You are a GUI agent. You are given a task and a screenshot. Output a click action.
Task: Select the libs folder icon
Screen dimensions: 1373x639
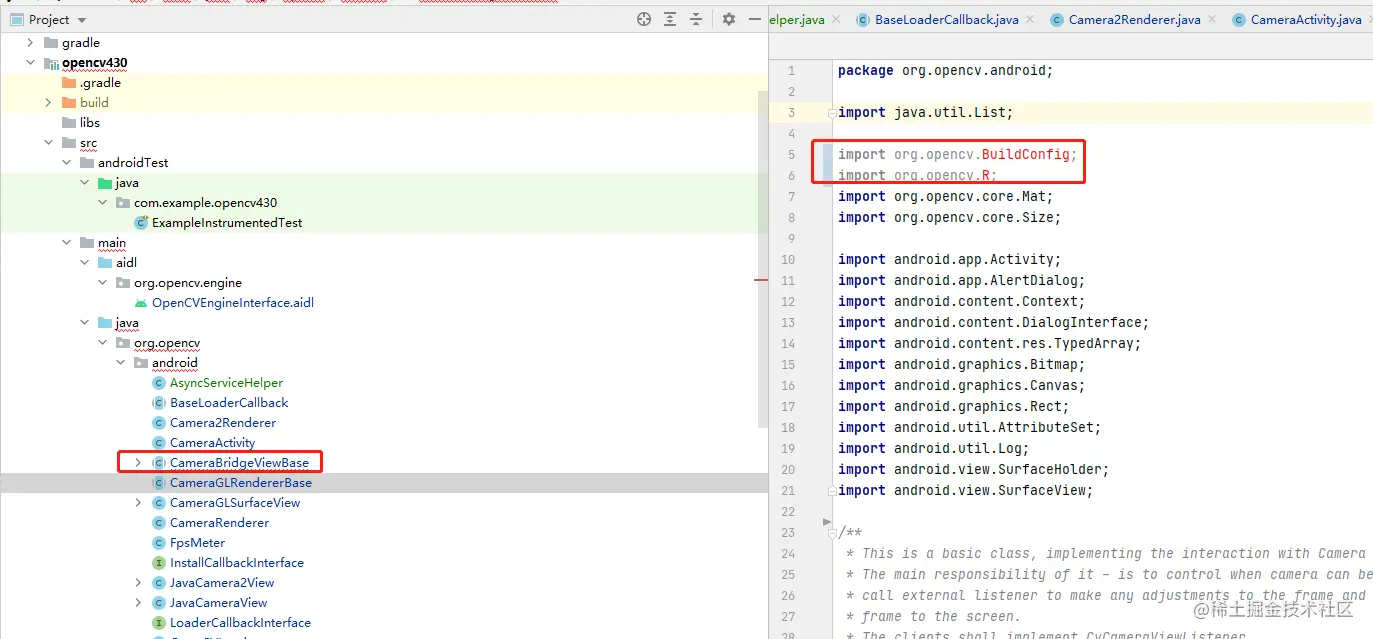(69, 123)
